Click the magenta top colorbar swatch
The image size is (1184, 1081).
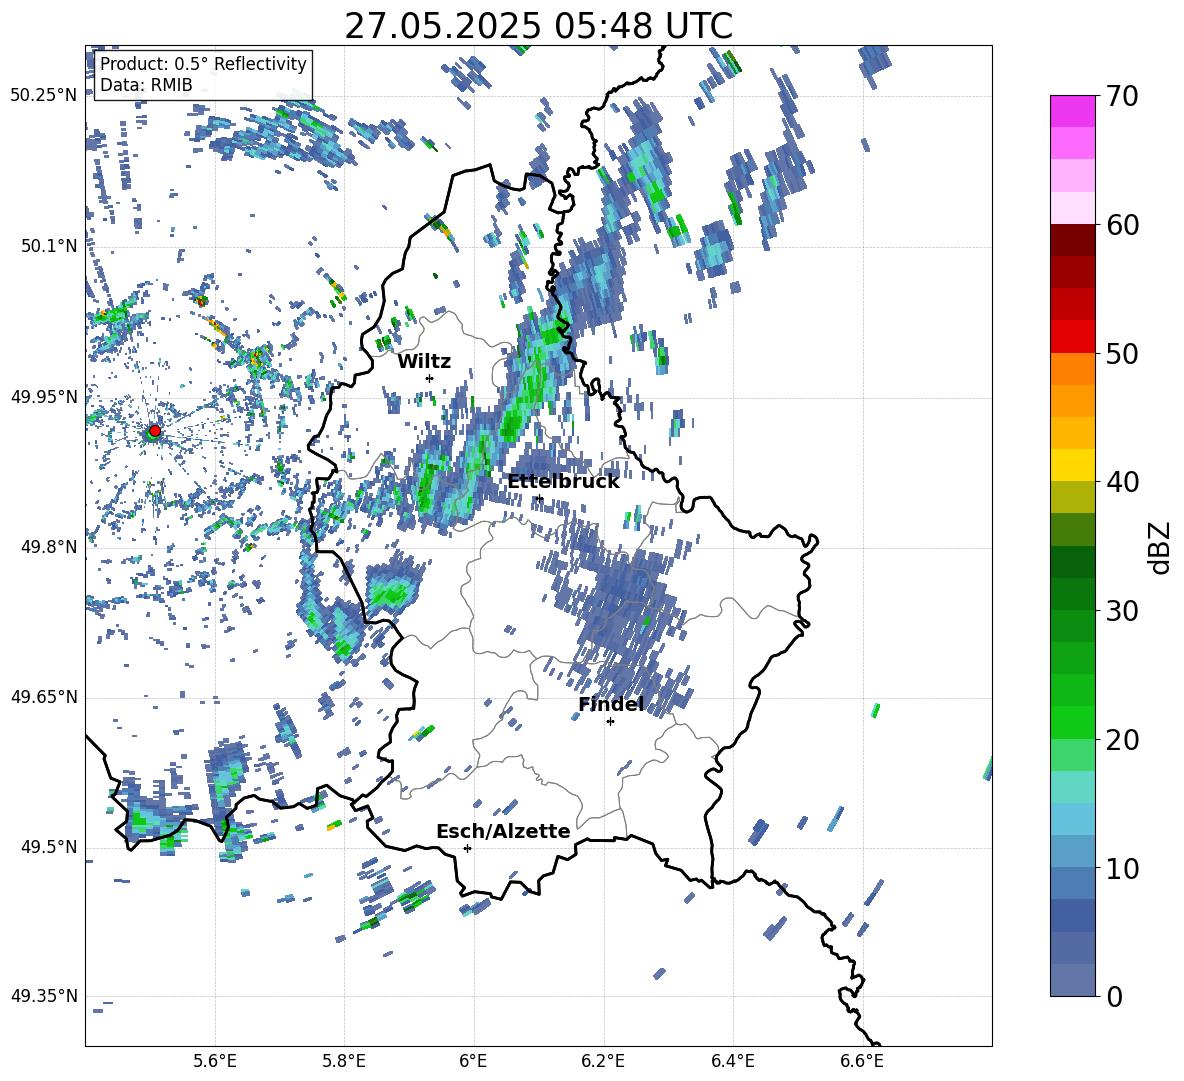pos(1072,111)
